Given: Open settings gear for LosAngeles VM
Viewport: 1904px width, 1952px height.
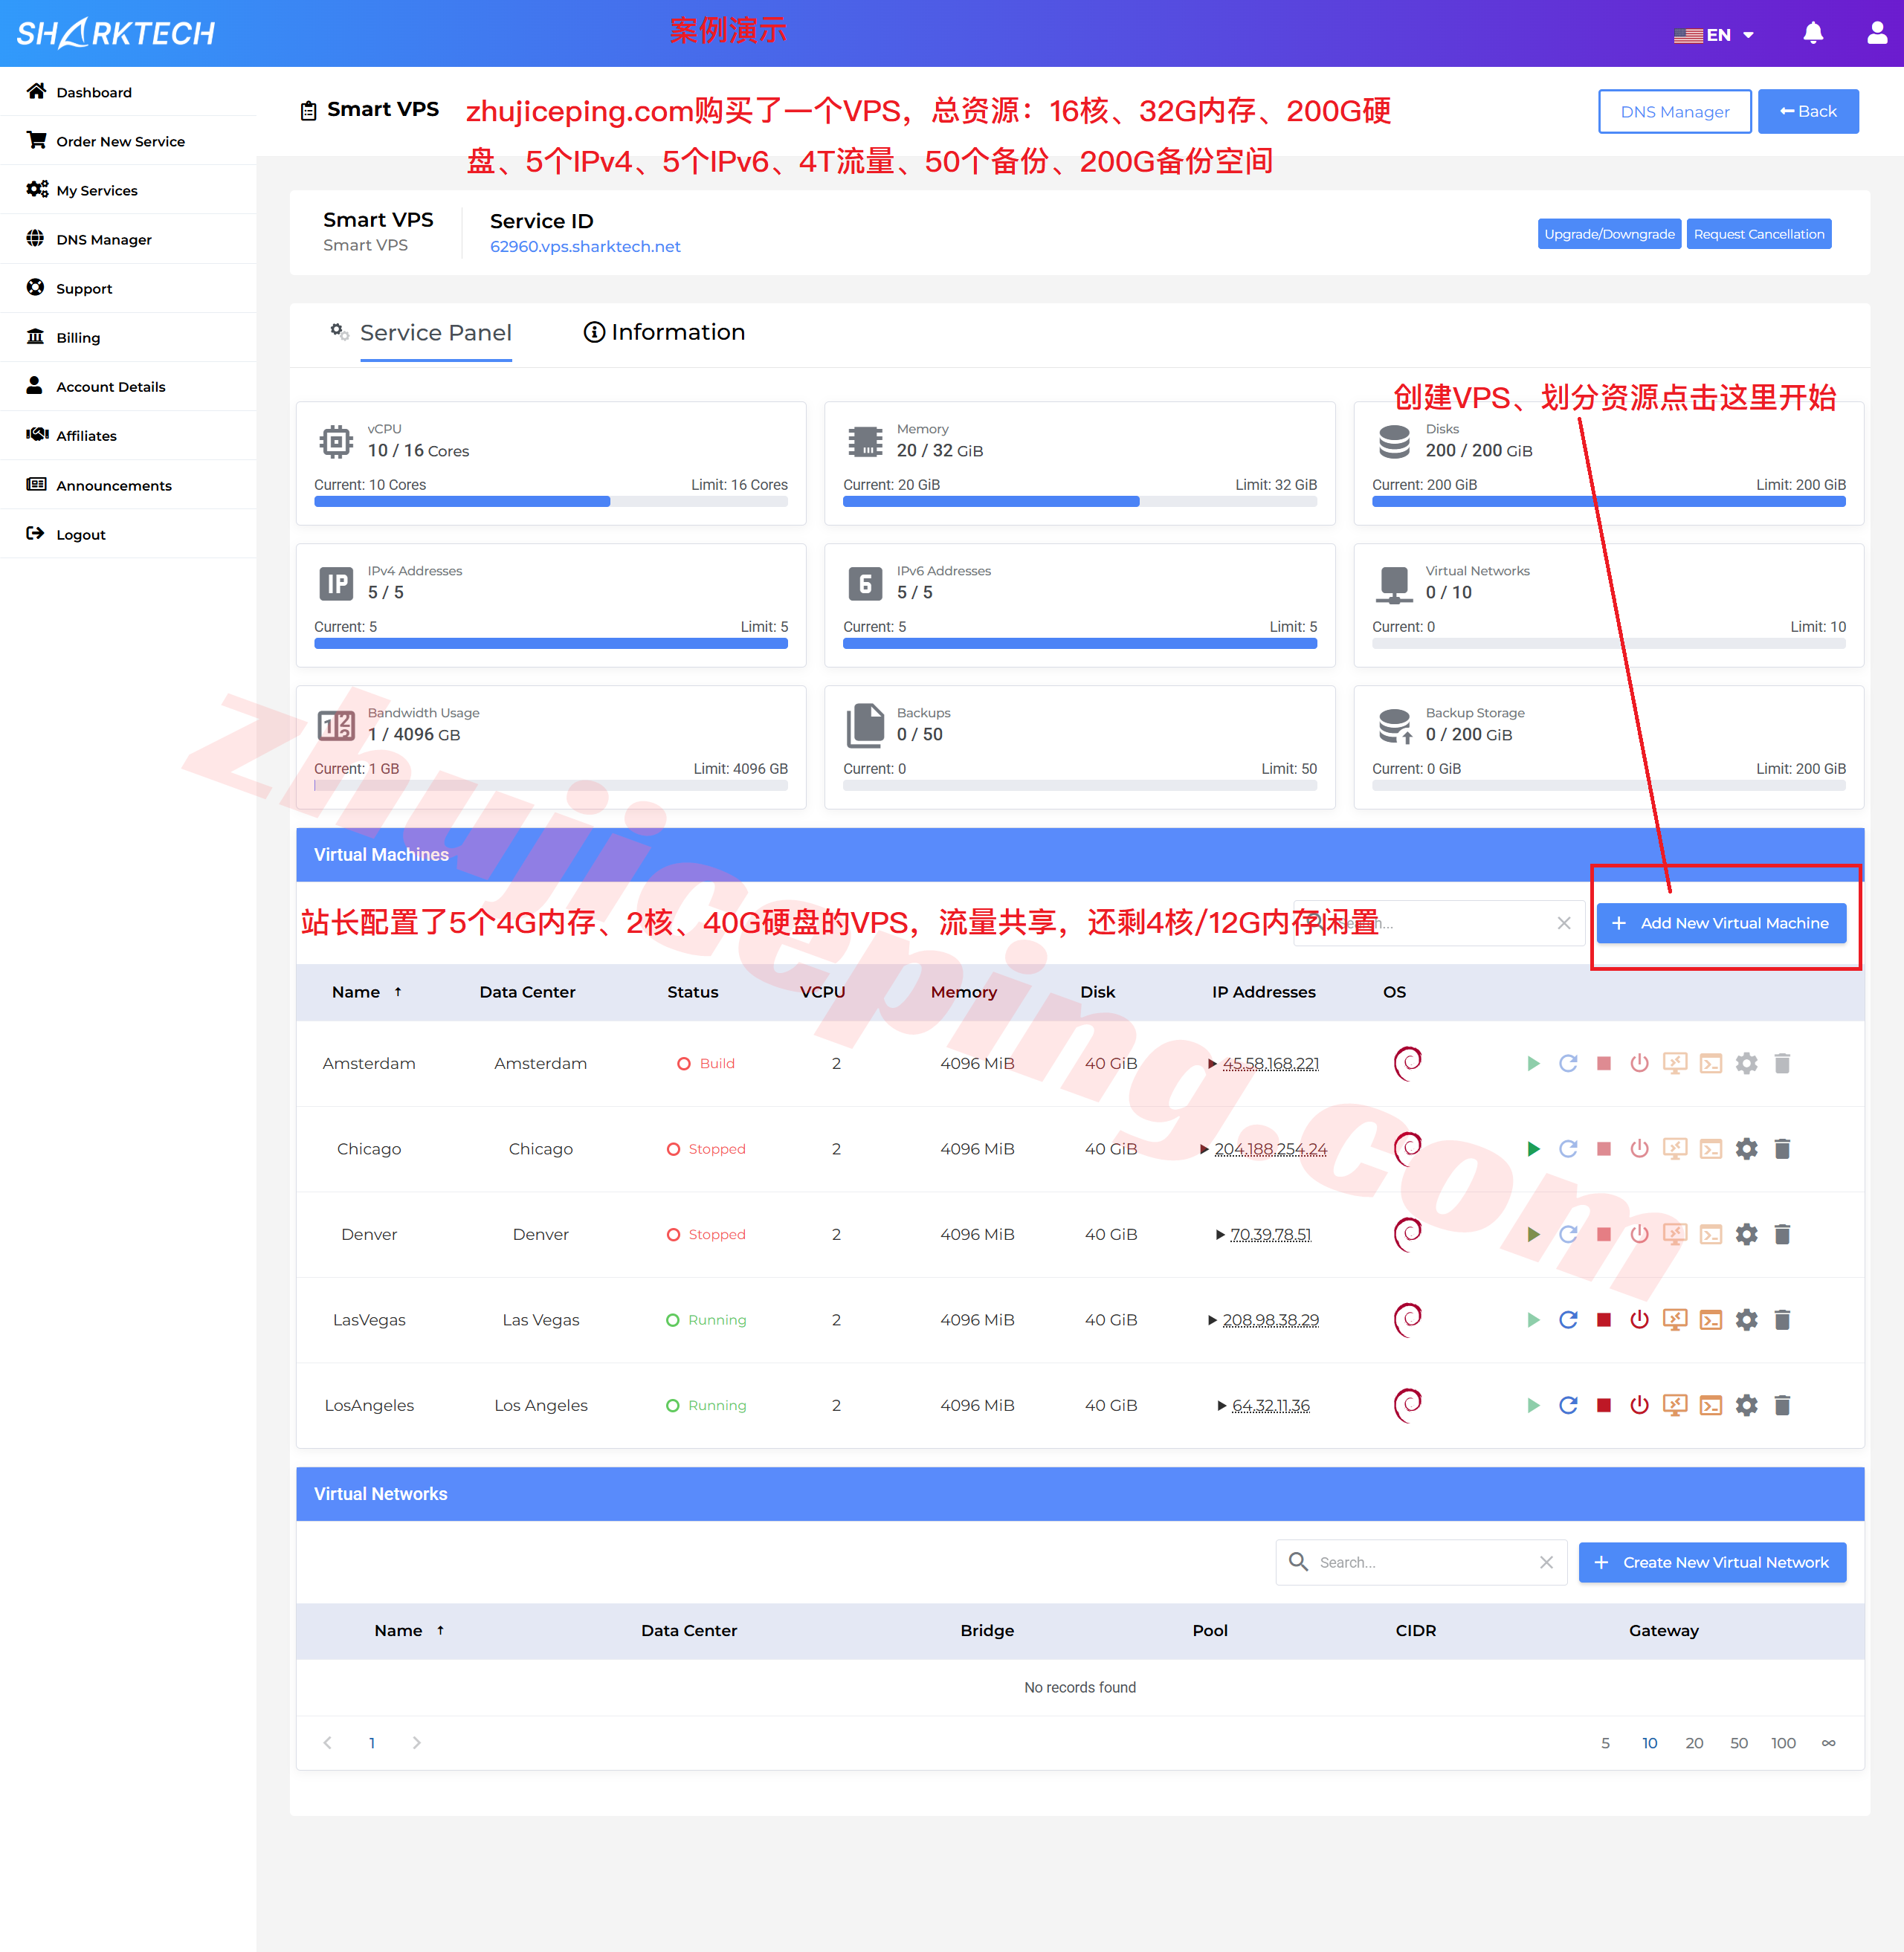Looking at the screenshot, I should [1746, 1405].
